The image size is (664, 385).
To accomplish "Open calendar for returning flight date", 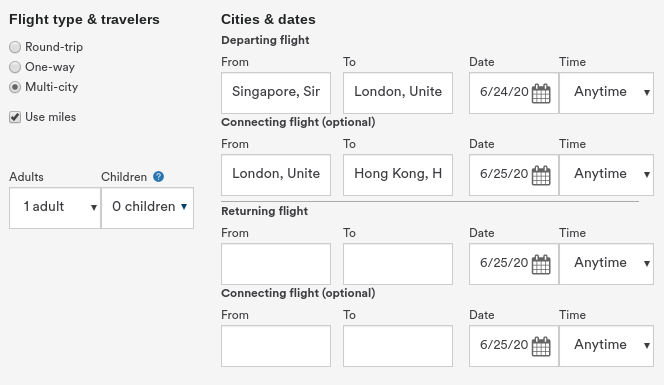I will click(x=541, y=264).
